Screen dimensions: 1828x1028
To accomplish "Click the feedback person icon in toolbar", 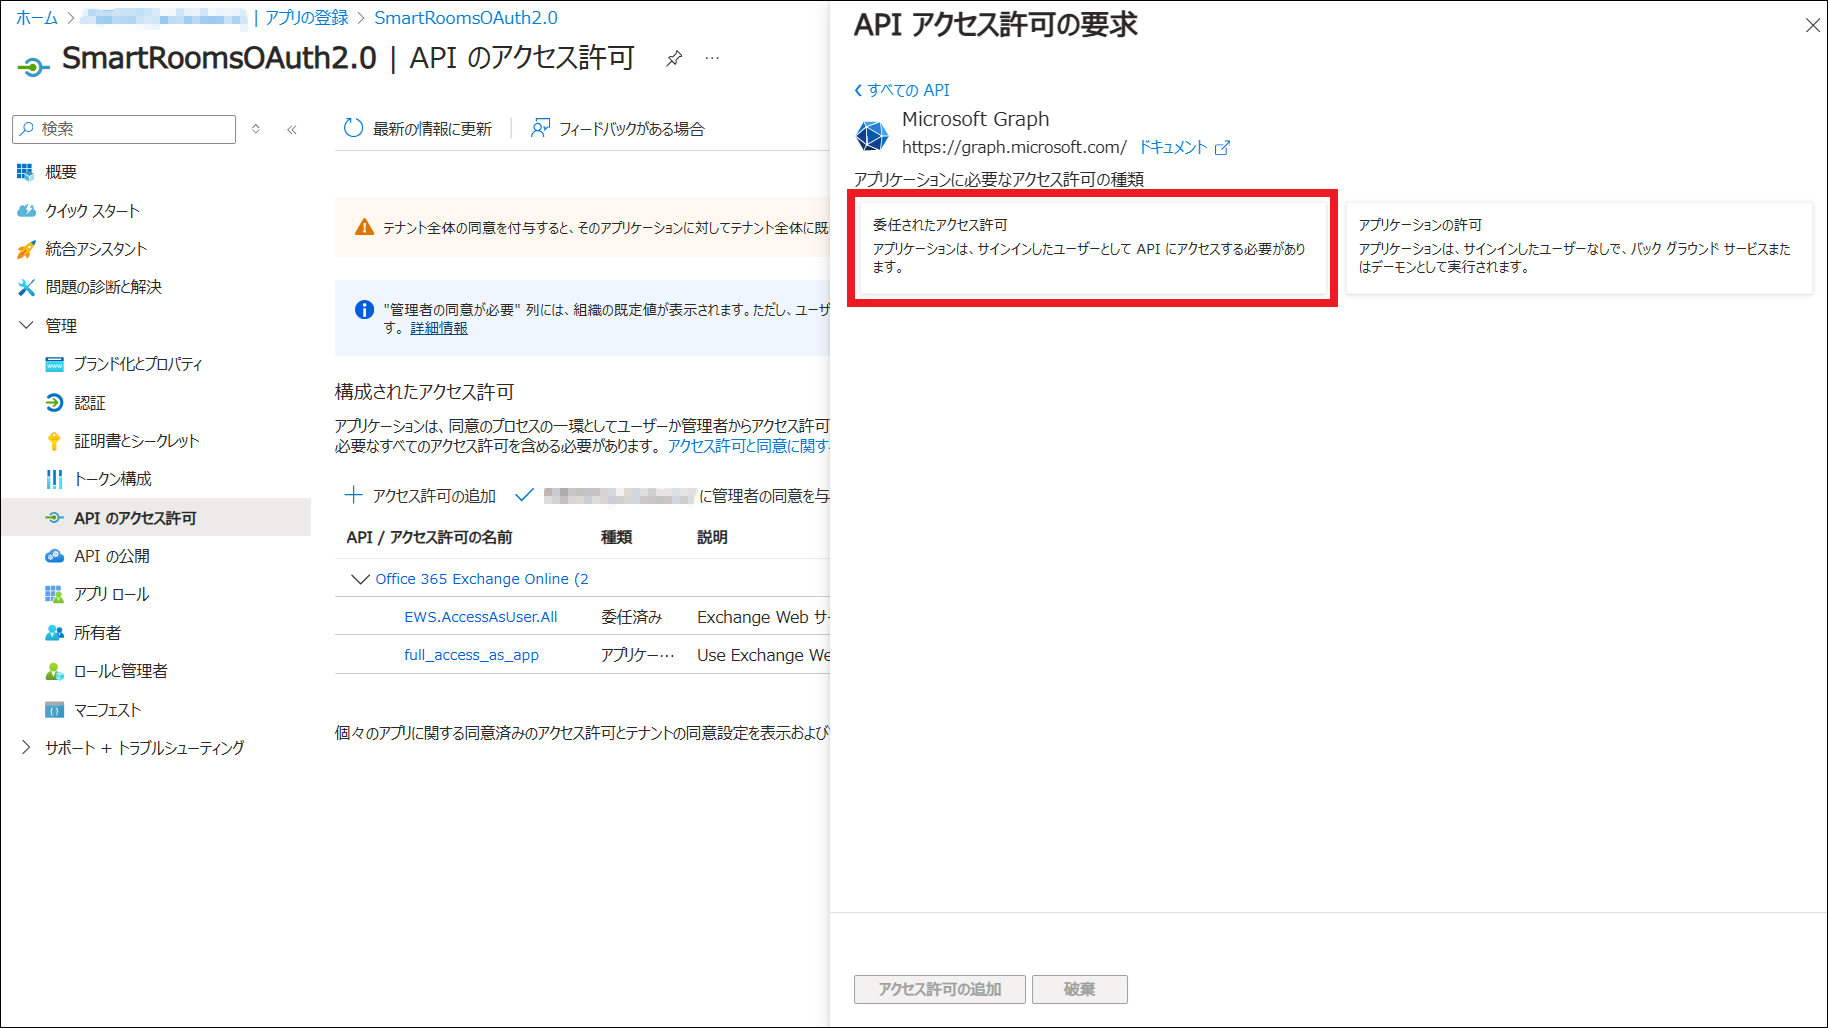I will 540,128.
